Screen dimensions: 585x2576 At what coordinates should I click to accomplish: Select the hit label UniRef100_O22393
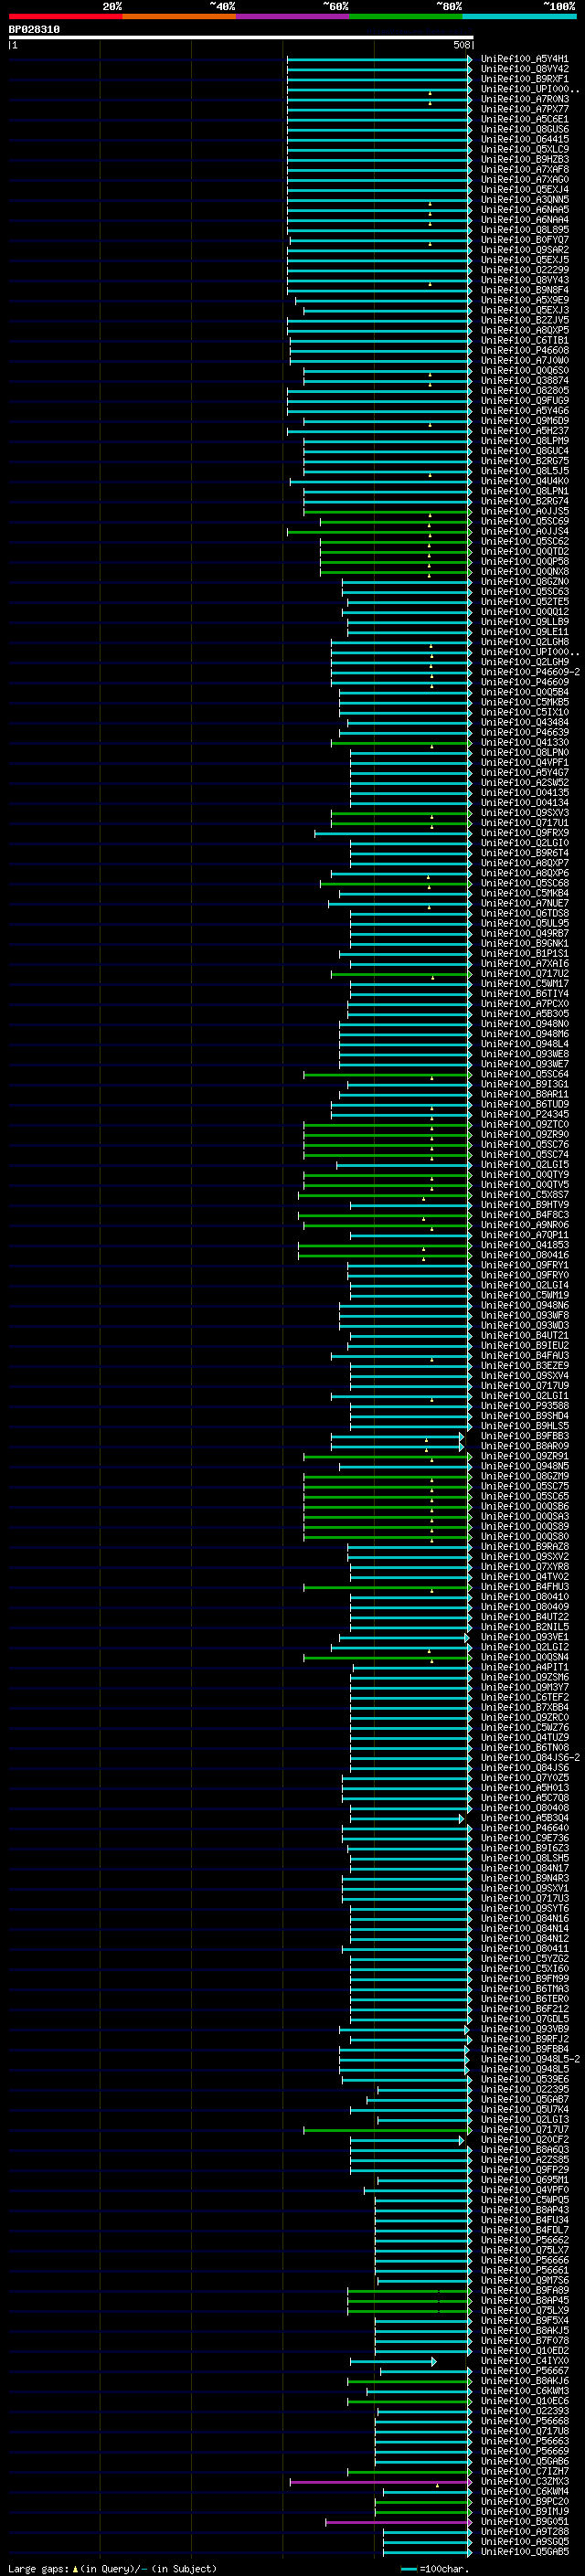[x=524, y=2410]
